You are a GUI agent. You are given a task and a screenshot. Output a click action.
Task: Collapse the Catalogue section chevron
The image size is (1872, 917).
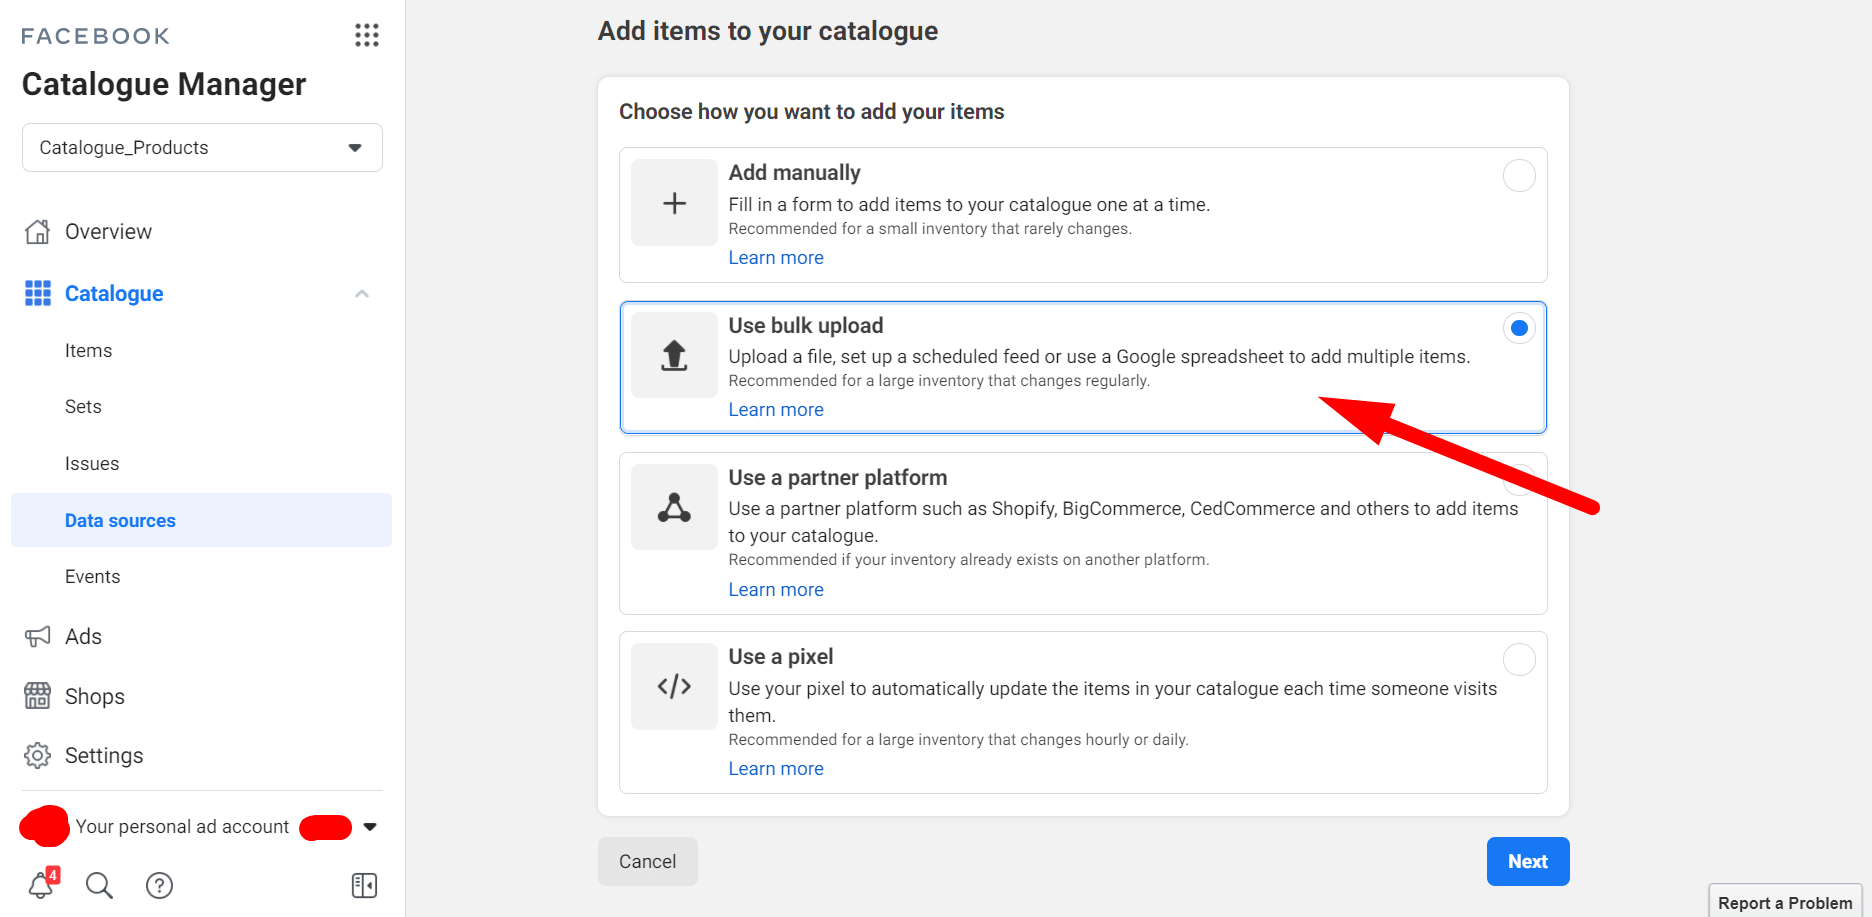click(362, 292)
